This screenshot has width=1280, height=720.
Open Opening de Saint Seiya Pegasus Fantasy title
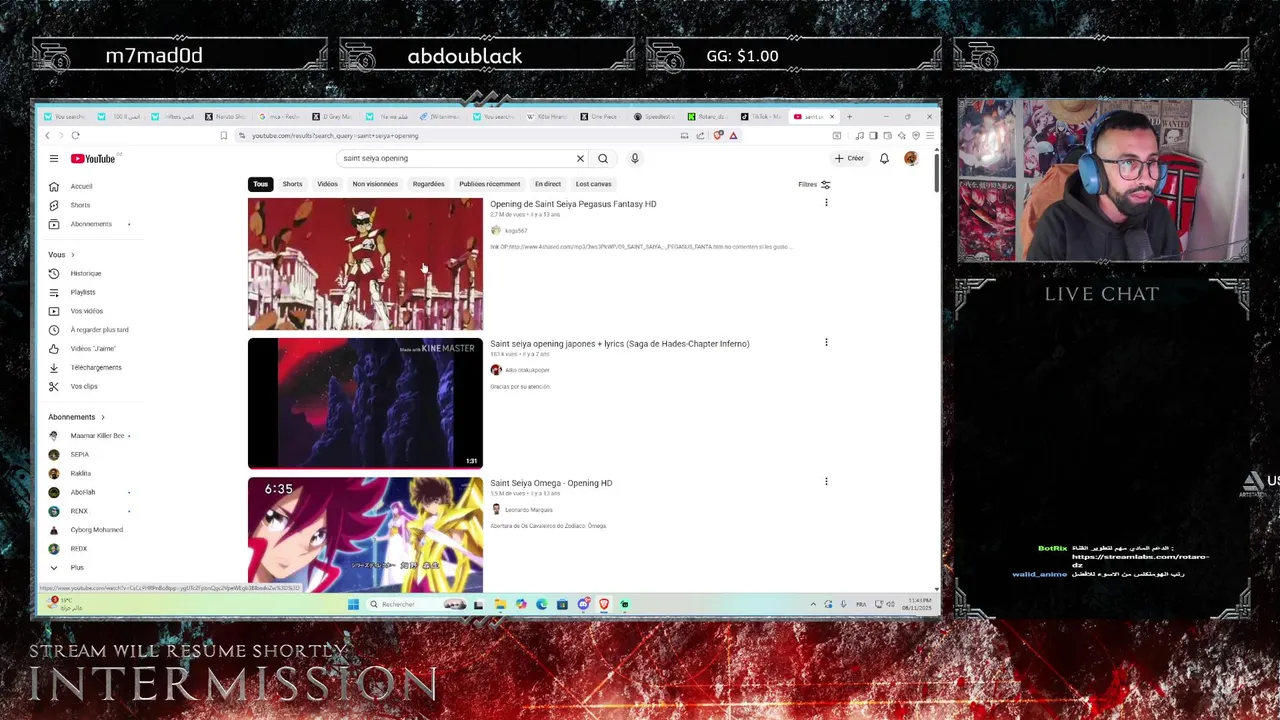573,204
